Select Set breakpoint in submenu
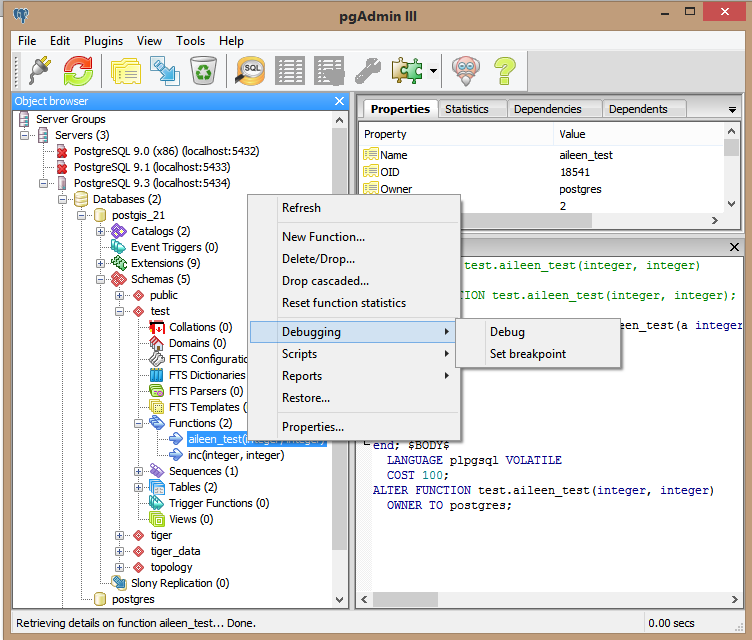This screenshot has height=640, width=752. coord(527,354)
